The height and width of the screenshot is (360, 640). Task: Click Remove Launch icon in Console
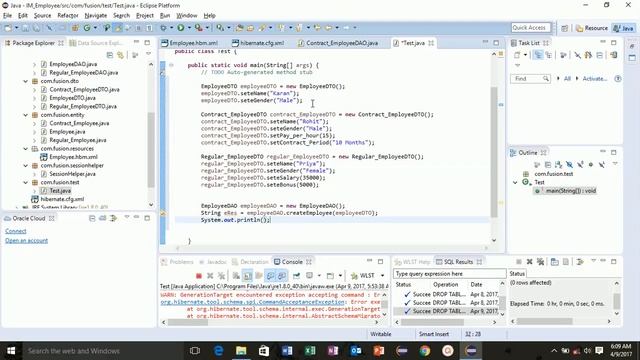click(210, 276)
